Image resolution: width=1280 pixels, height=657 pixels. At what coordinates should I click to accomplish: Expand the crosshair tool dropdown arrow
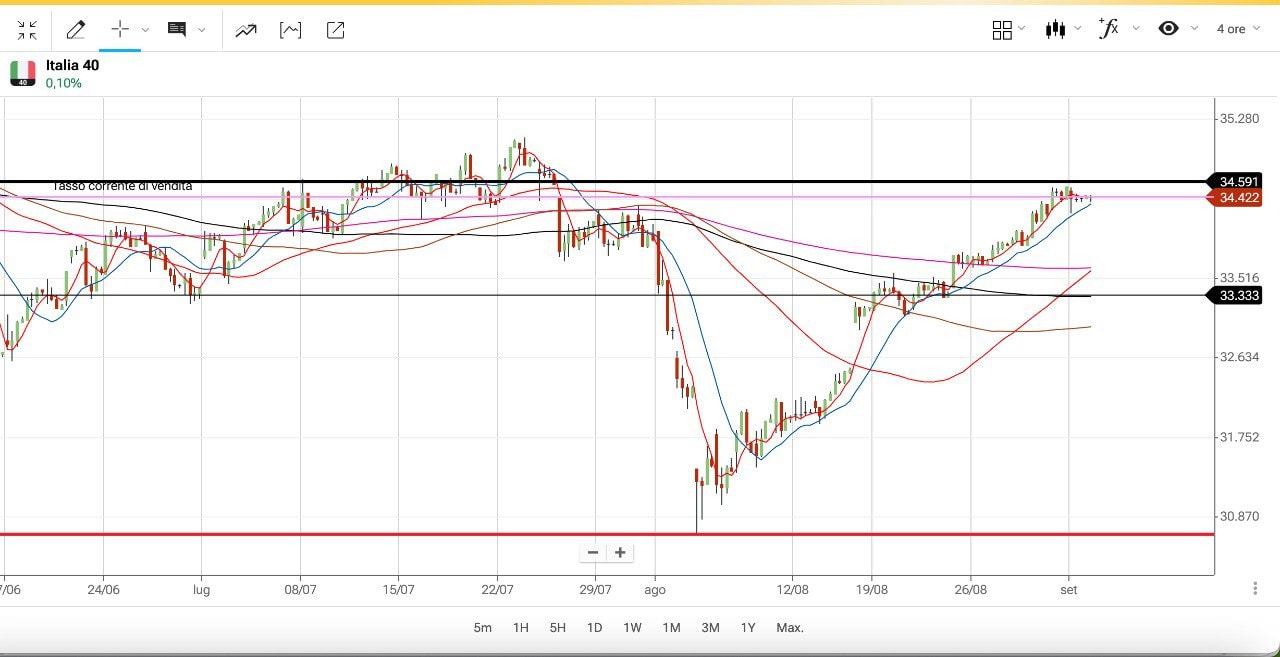pyautogui.click(x=146, y=30)
